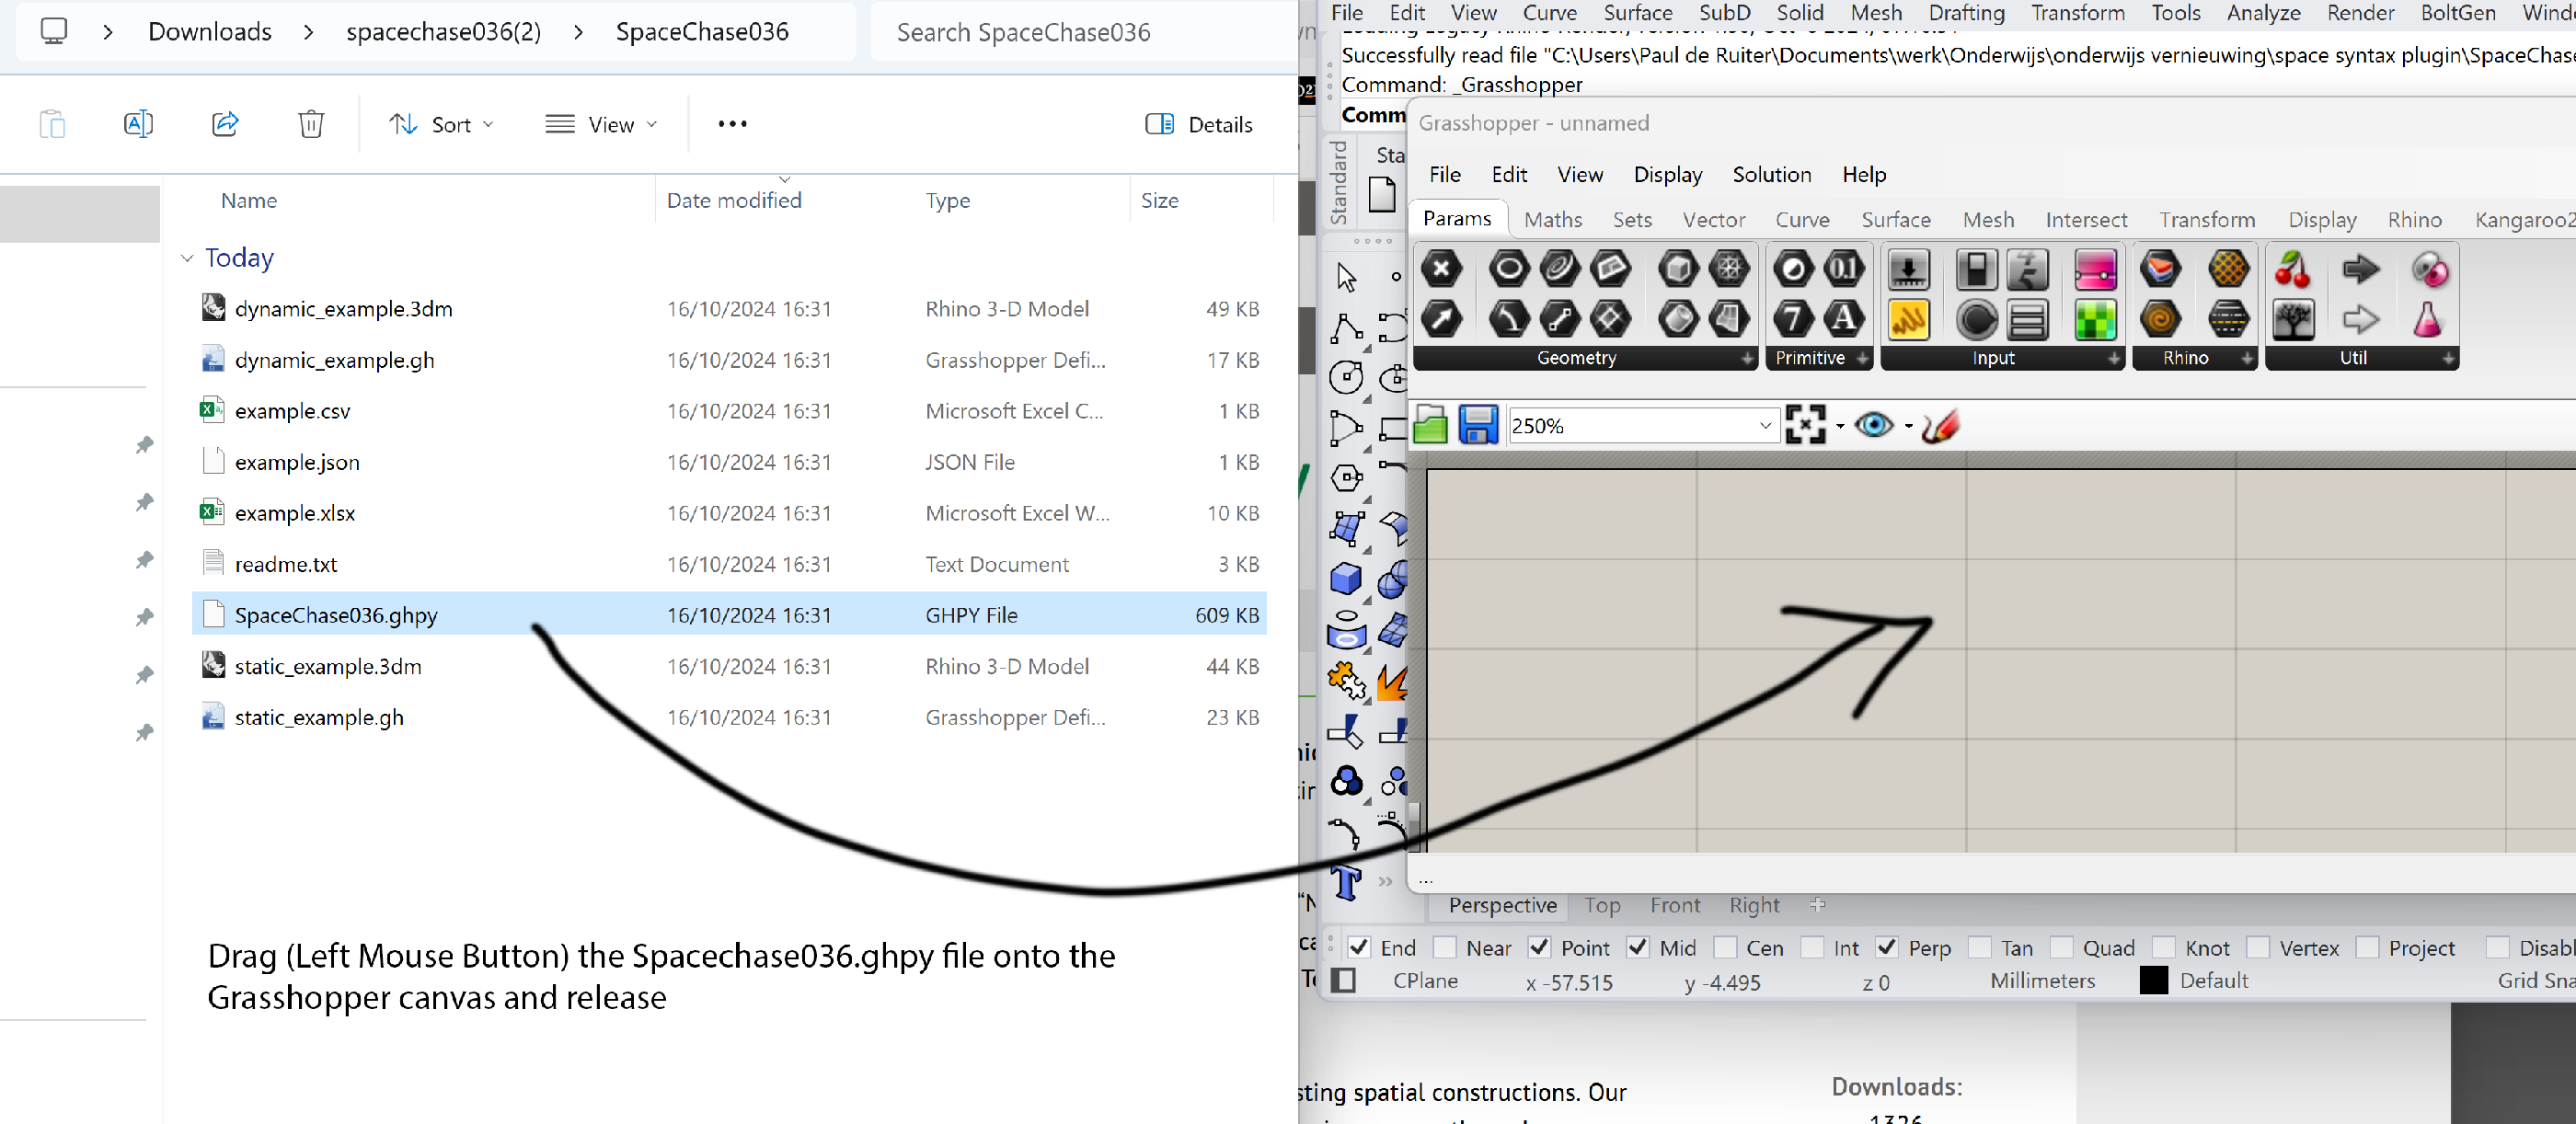
Task: Toggle the Mid osnap checkbox
Action: tap(1637, 947)
